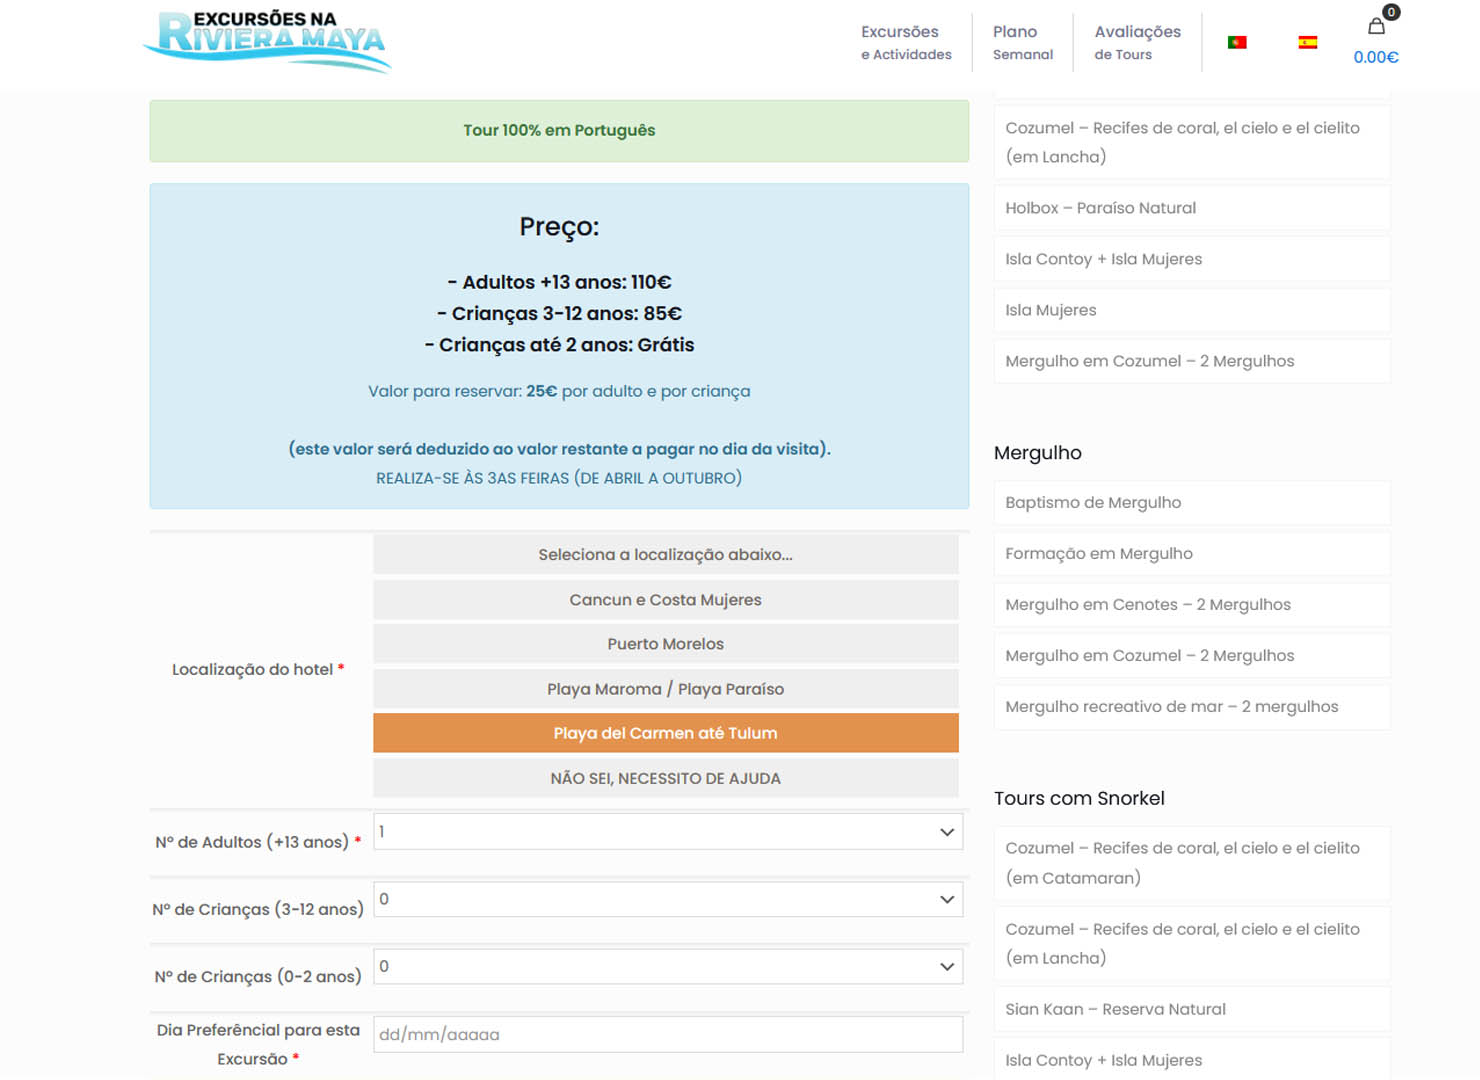Expand Nº de Crianças (3-12 anos) dropdown
The image size is (1480, 1080).
pyautogui.click(x=667, y=899)
